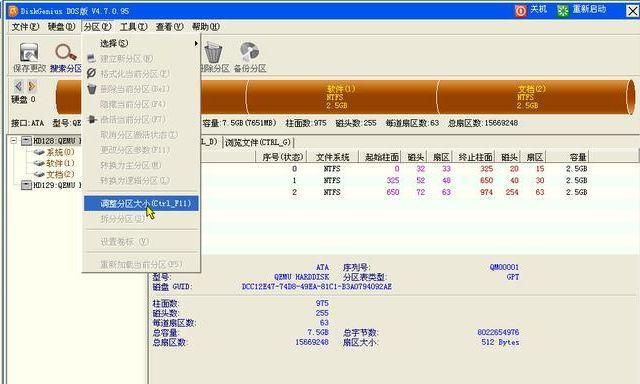
Task: Click the end cylinder value 325
Action: 486,169
